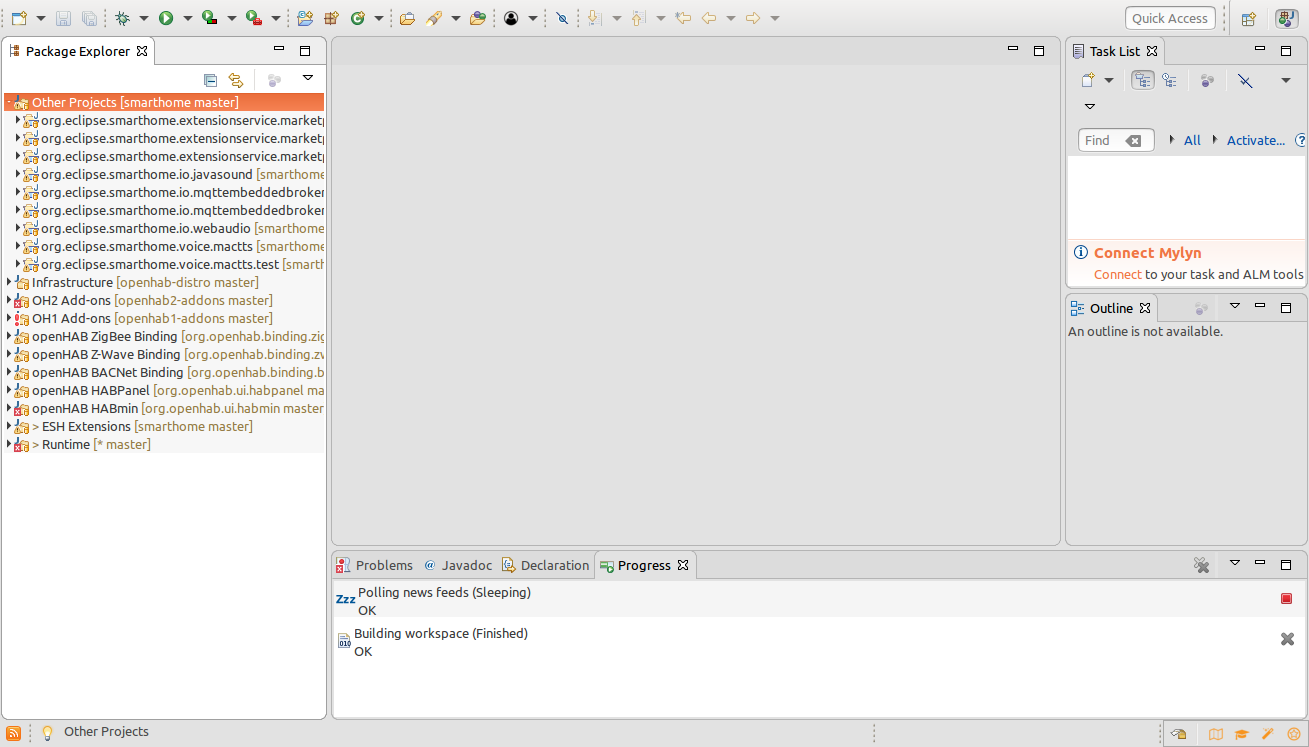Expand openHAB ZigBee Binding node

tap(9, 336)
